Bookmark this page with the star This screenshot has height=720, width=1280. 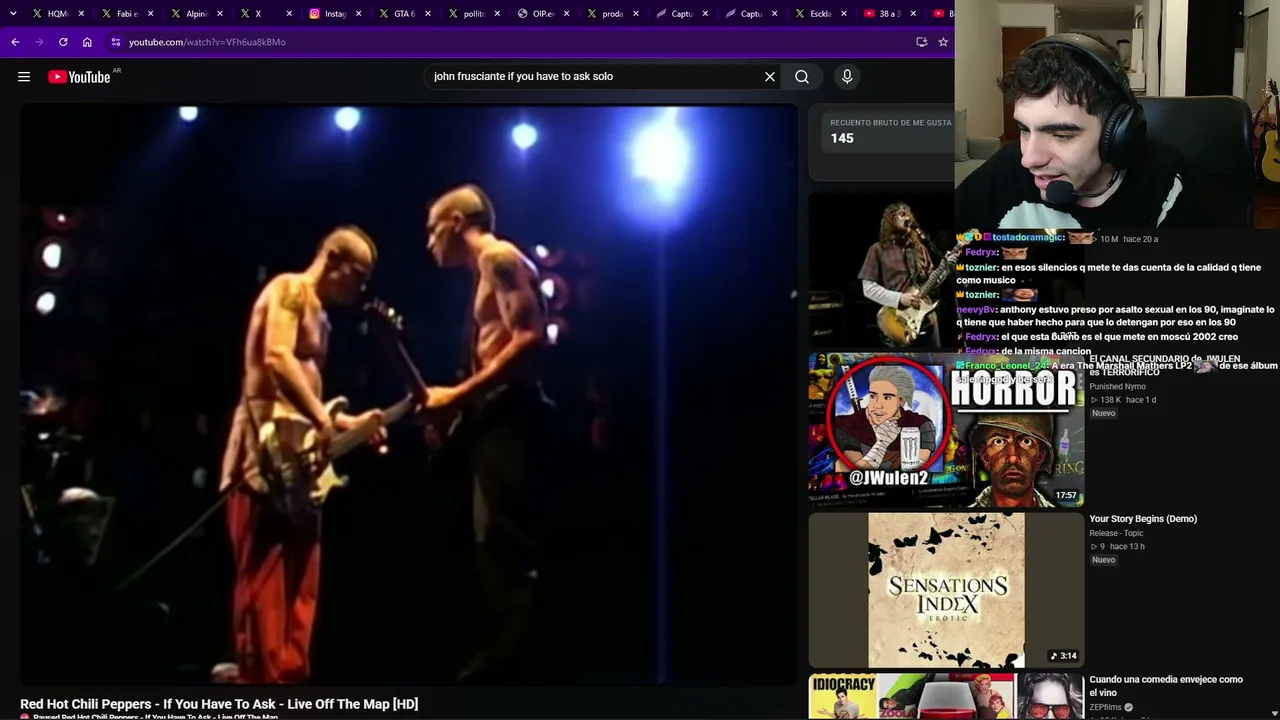coord(943,42)
